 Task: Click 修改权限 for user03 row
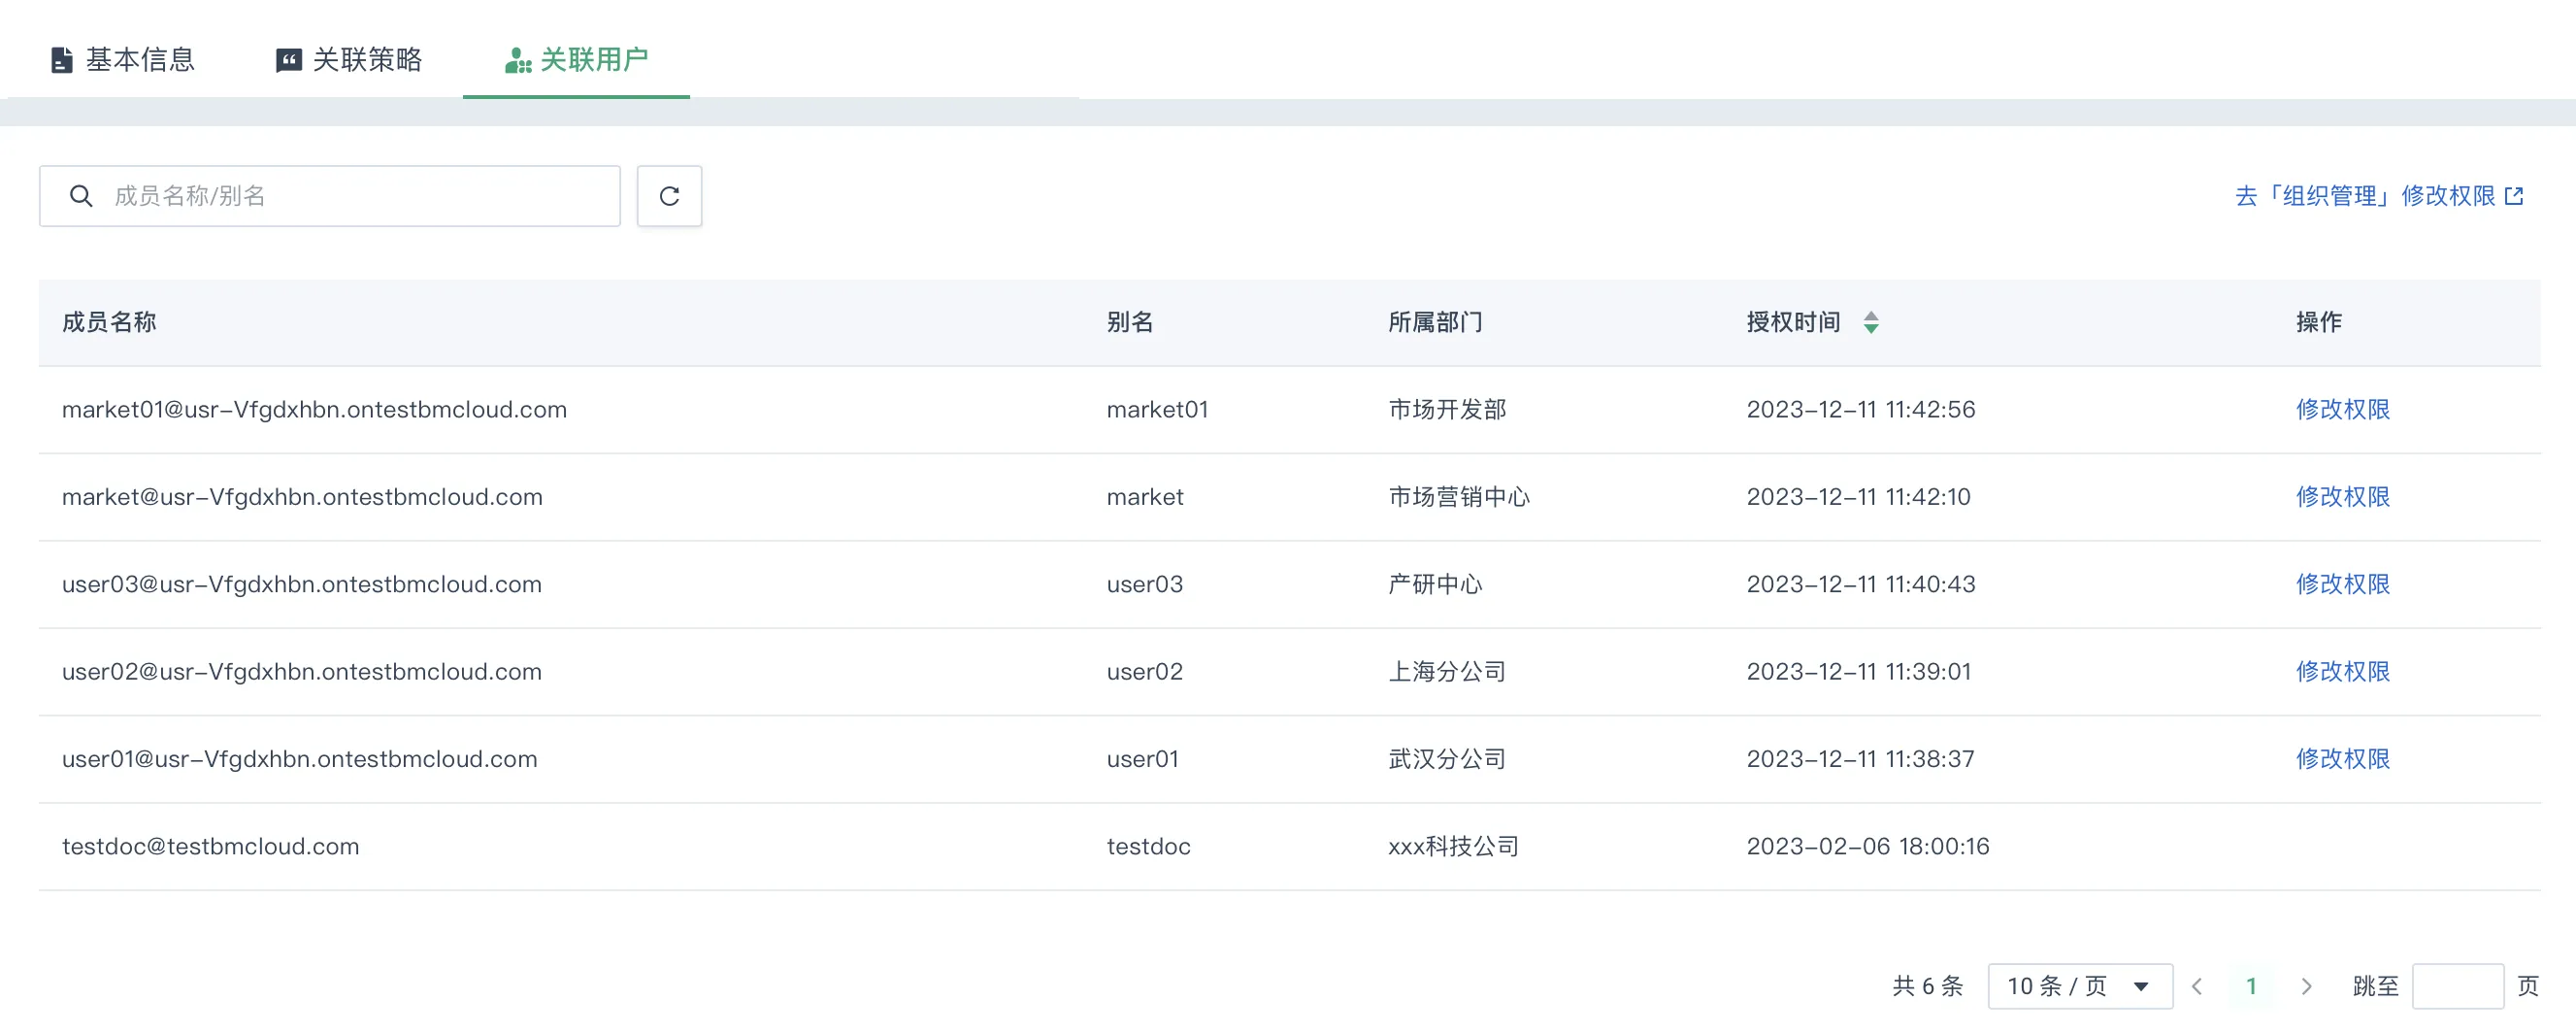(2342, 584)
